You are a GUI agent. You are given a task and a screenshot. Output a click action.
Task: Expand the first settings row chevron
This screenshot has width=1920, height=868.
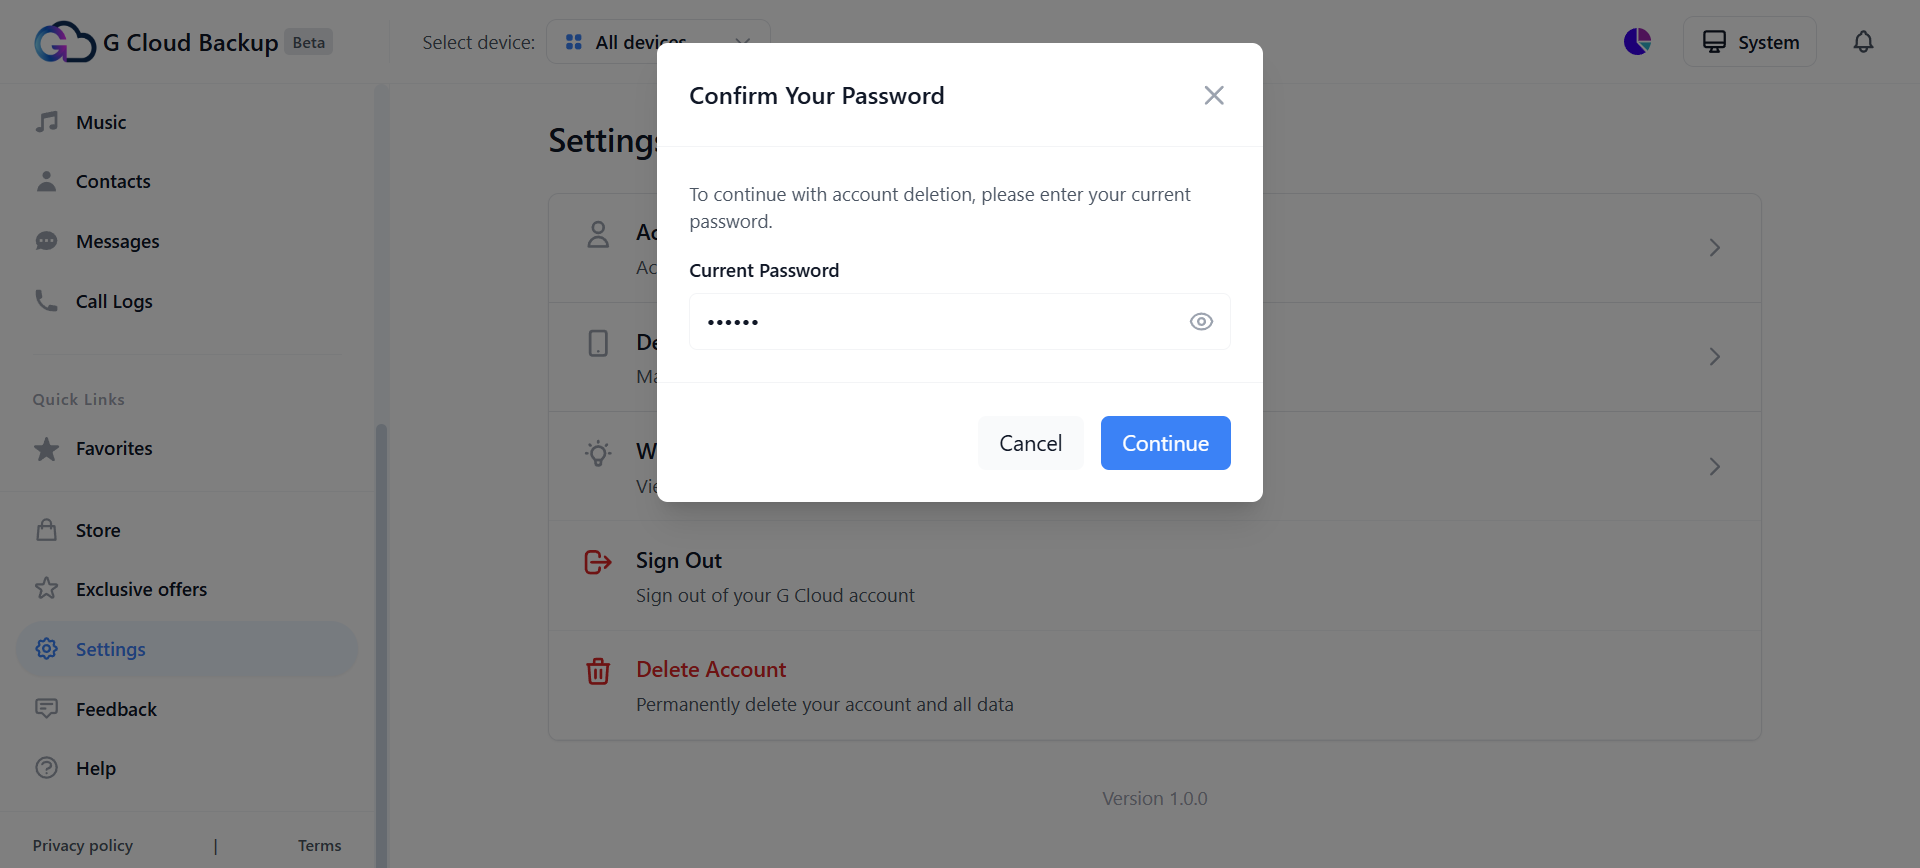[1714, 248]
